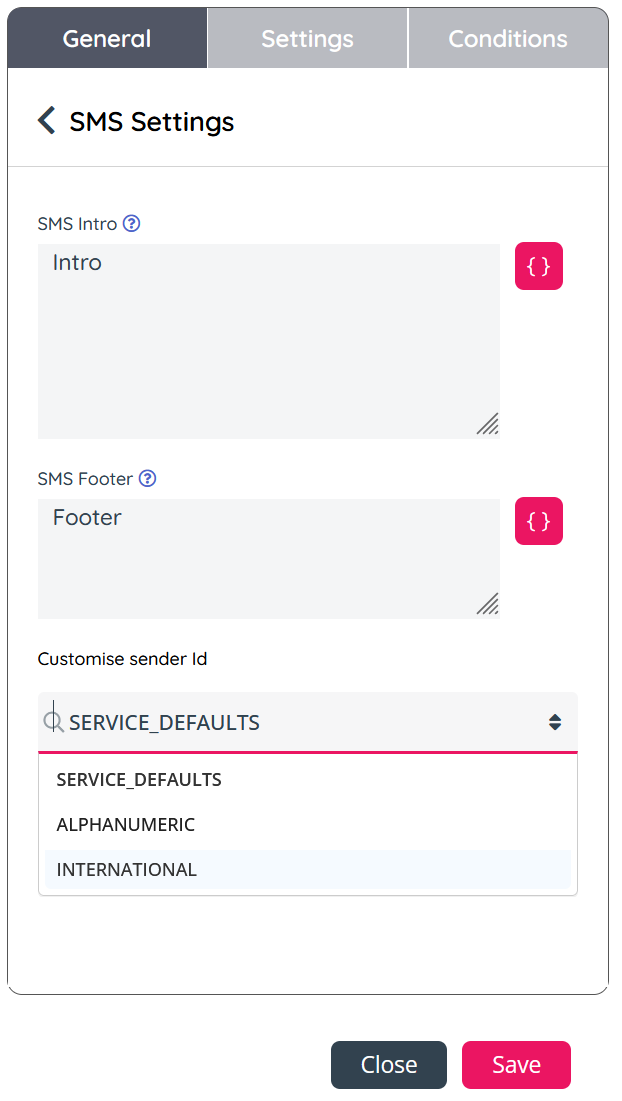Insert a variable into SMS Intro via braces button
The image size is (622, 1101).
(x=538, y=266)
